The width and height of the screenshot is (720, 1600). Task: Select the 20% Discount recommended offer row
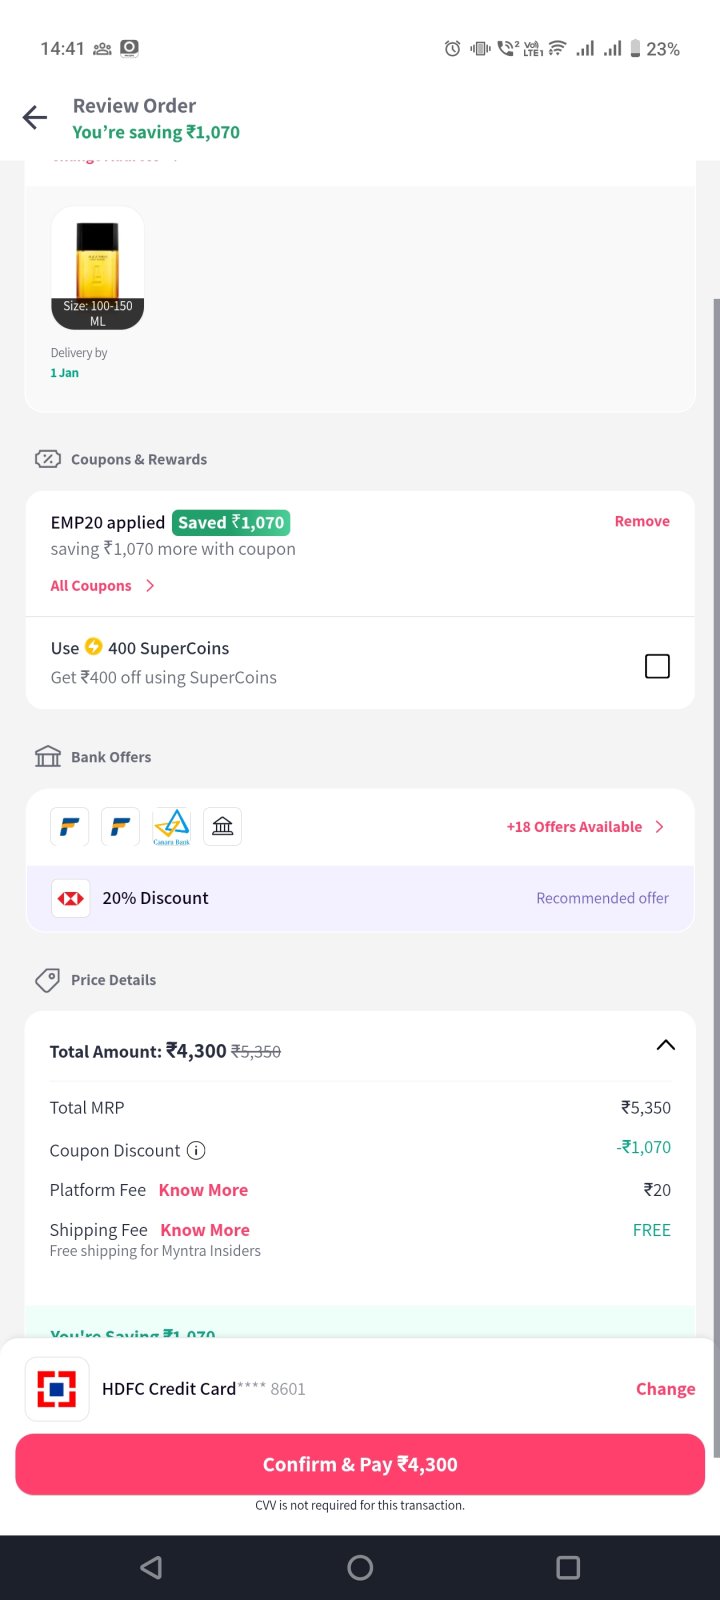(x=360, y=898)
